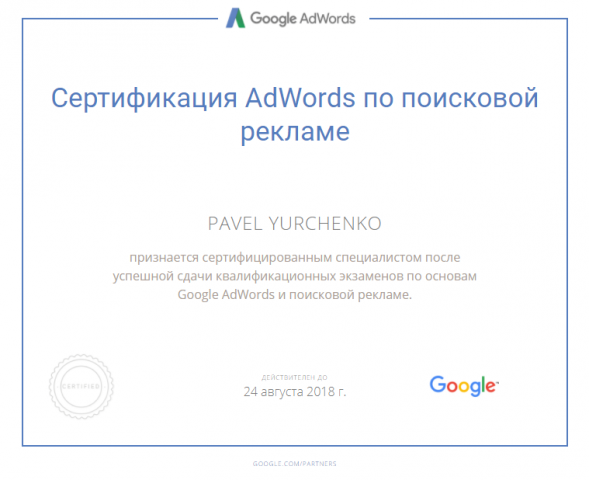Click the line 'успешной сдачи квалификационных экзаменов по основам'
Viewport: 589px width, 480px height.
click(x=295, y=276)
